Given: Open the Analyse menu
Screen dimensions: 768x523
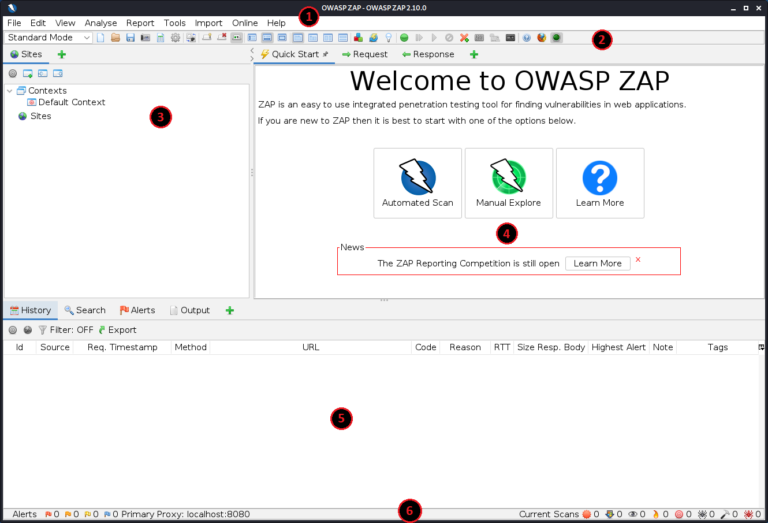Looking at the screenshot, I should point(100,23).
